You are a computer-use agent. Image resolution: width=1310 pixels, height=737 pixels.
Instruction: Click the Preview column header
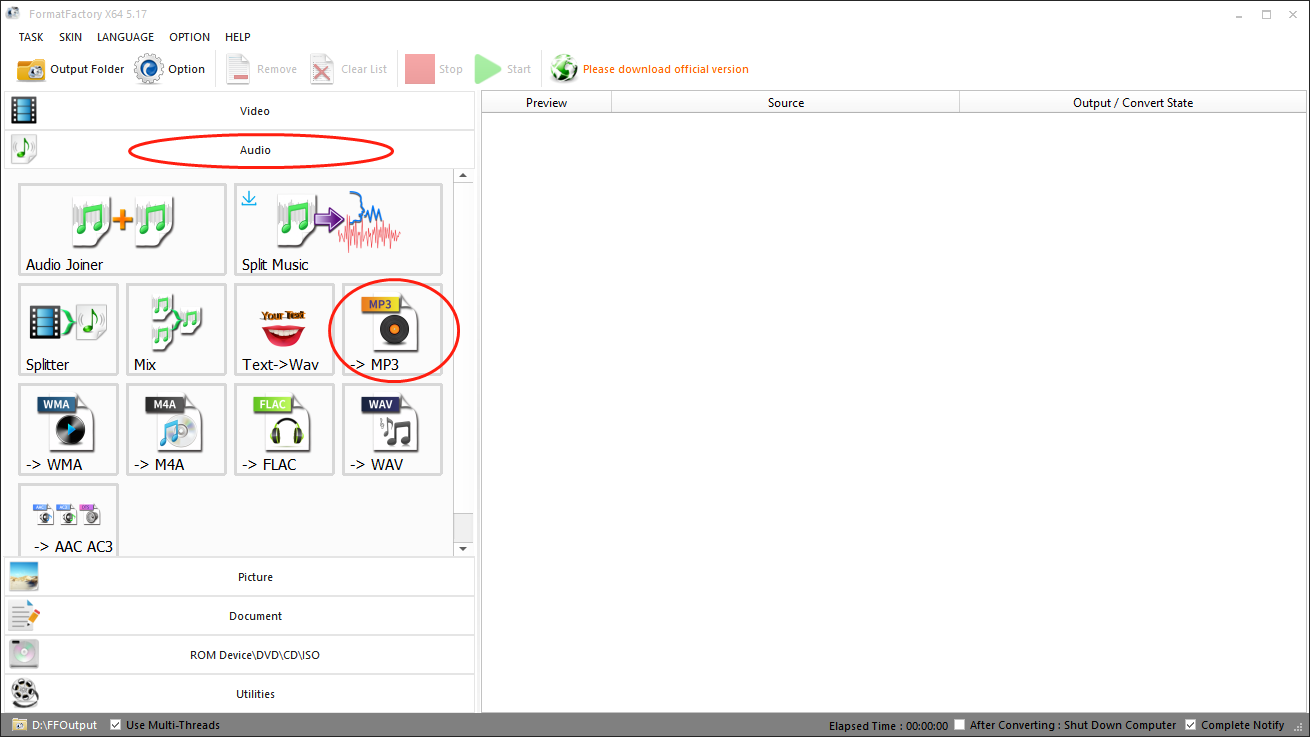point(546,102)
